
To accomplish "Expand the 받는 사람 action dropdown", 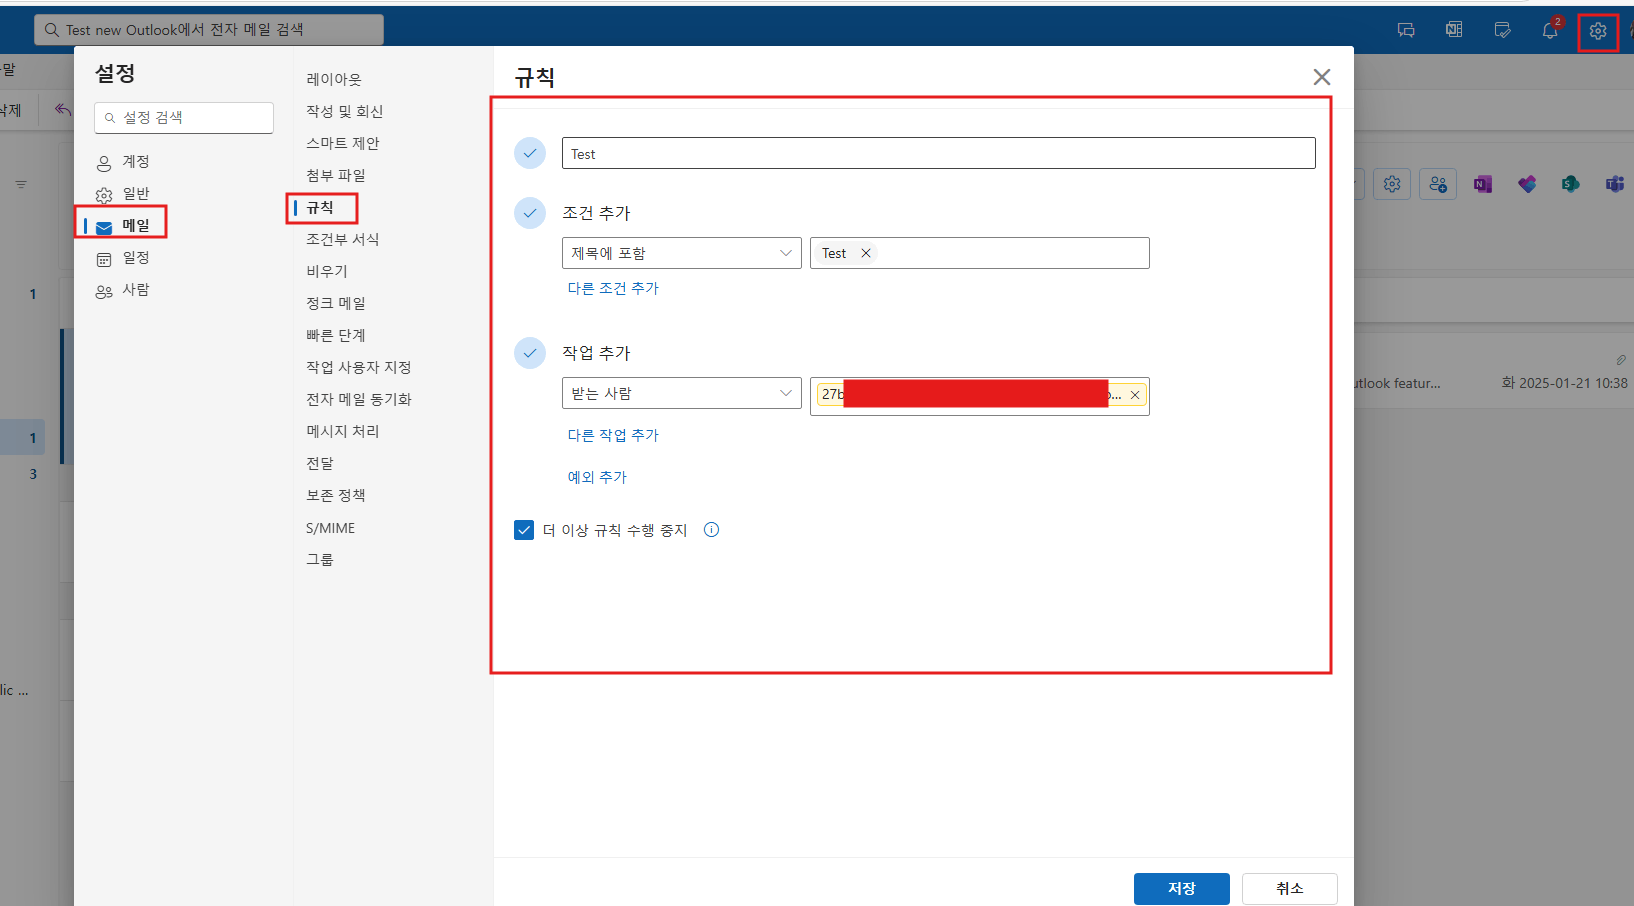I will click(681, 393).
